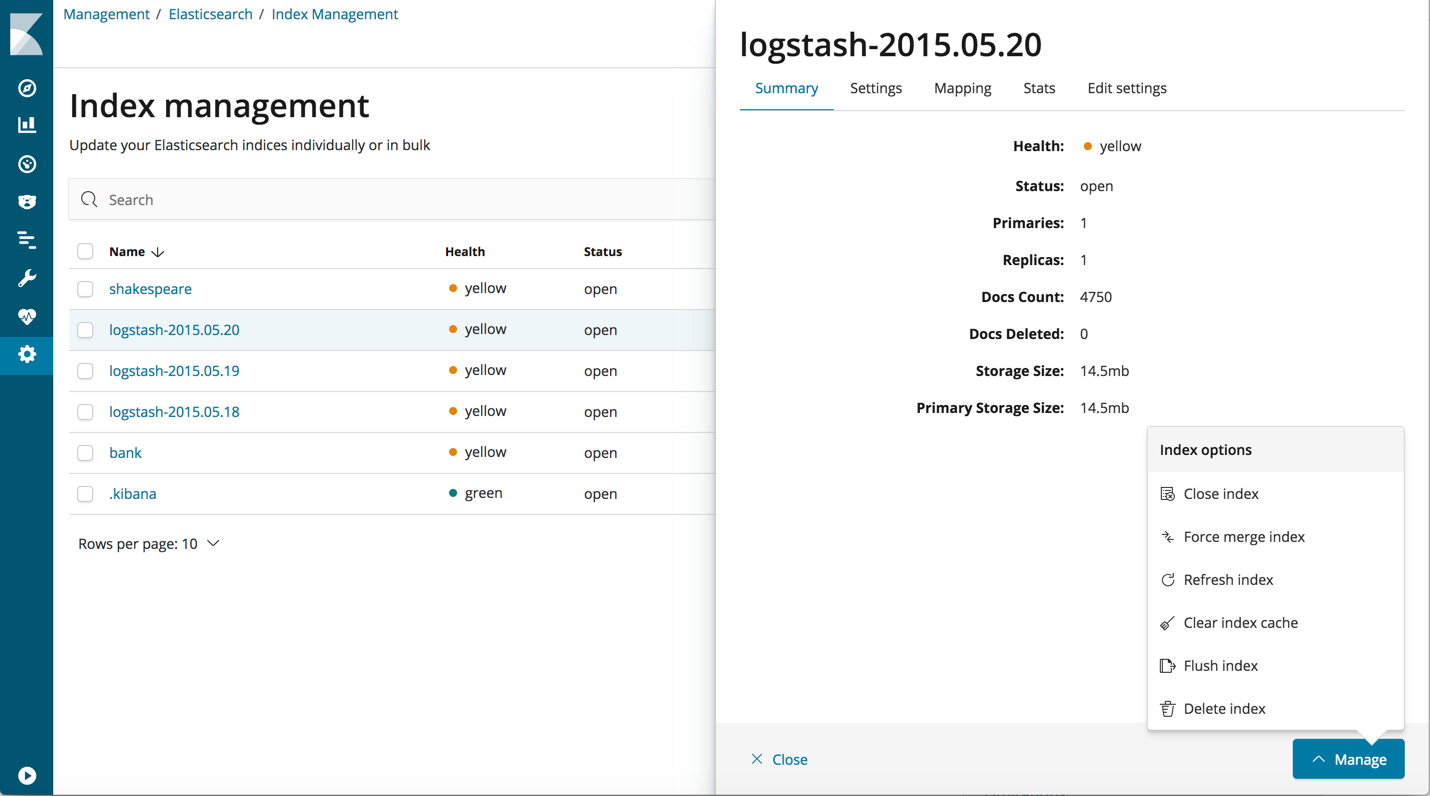This screenshot has width=1430, height=796.
Task: Open the logstash-2015.05.19 index link
Action: [x=174, y=370]
